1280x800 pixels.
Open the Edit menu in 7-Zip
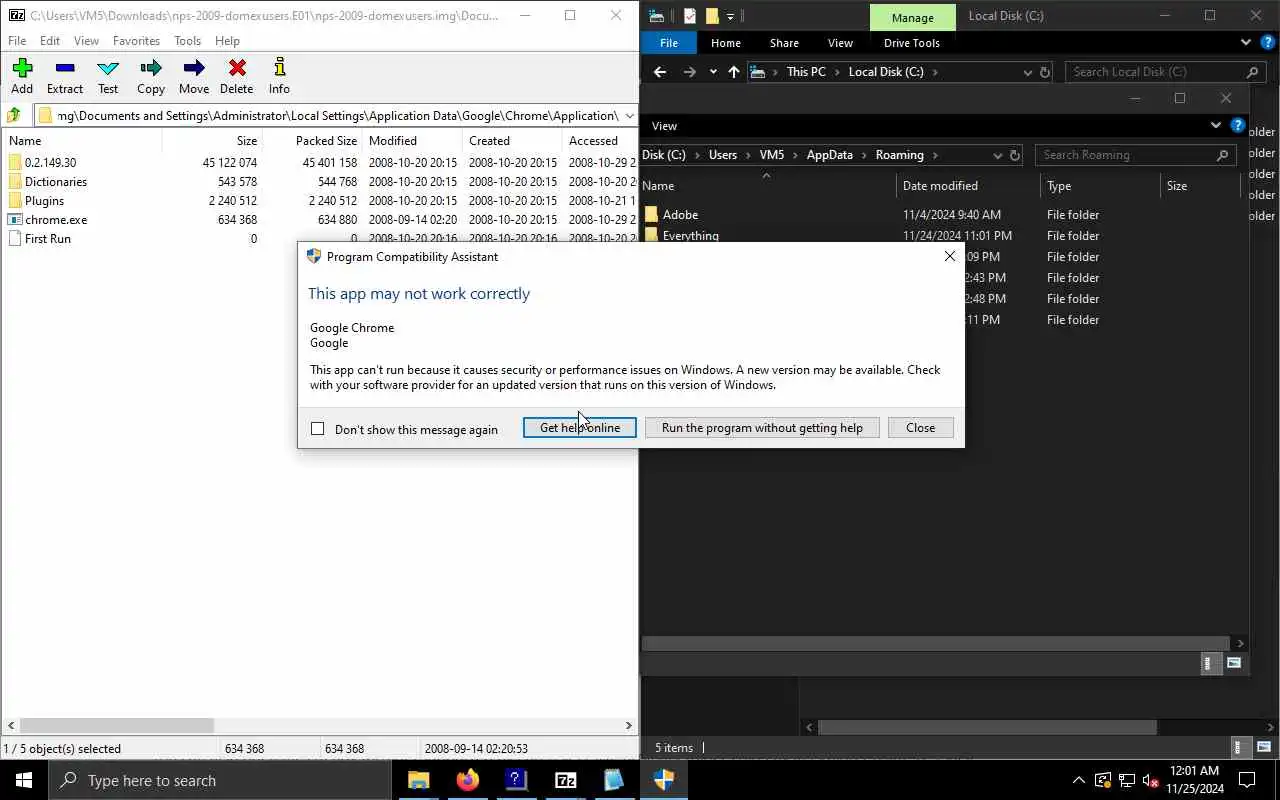pos(50,41)
